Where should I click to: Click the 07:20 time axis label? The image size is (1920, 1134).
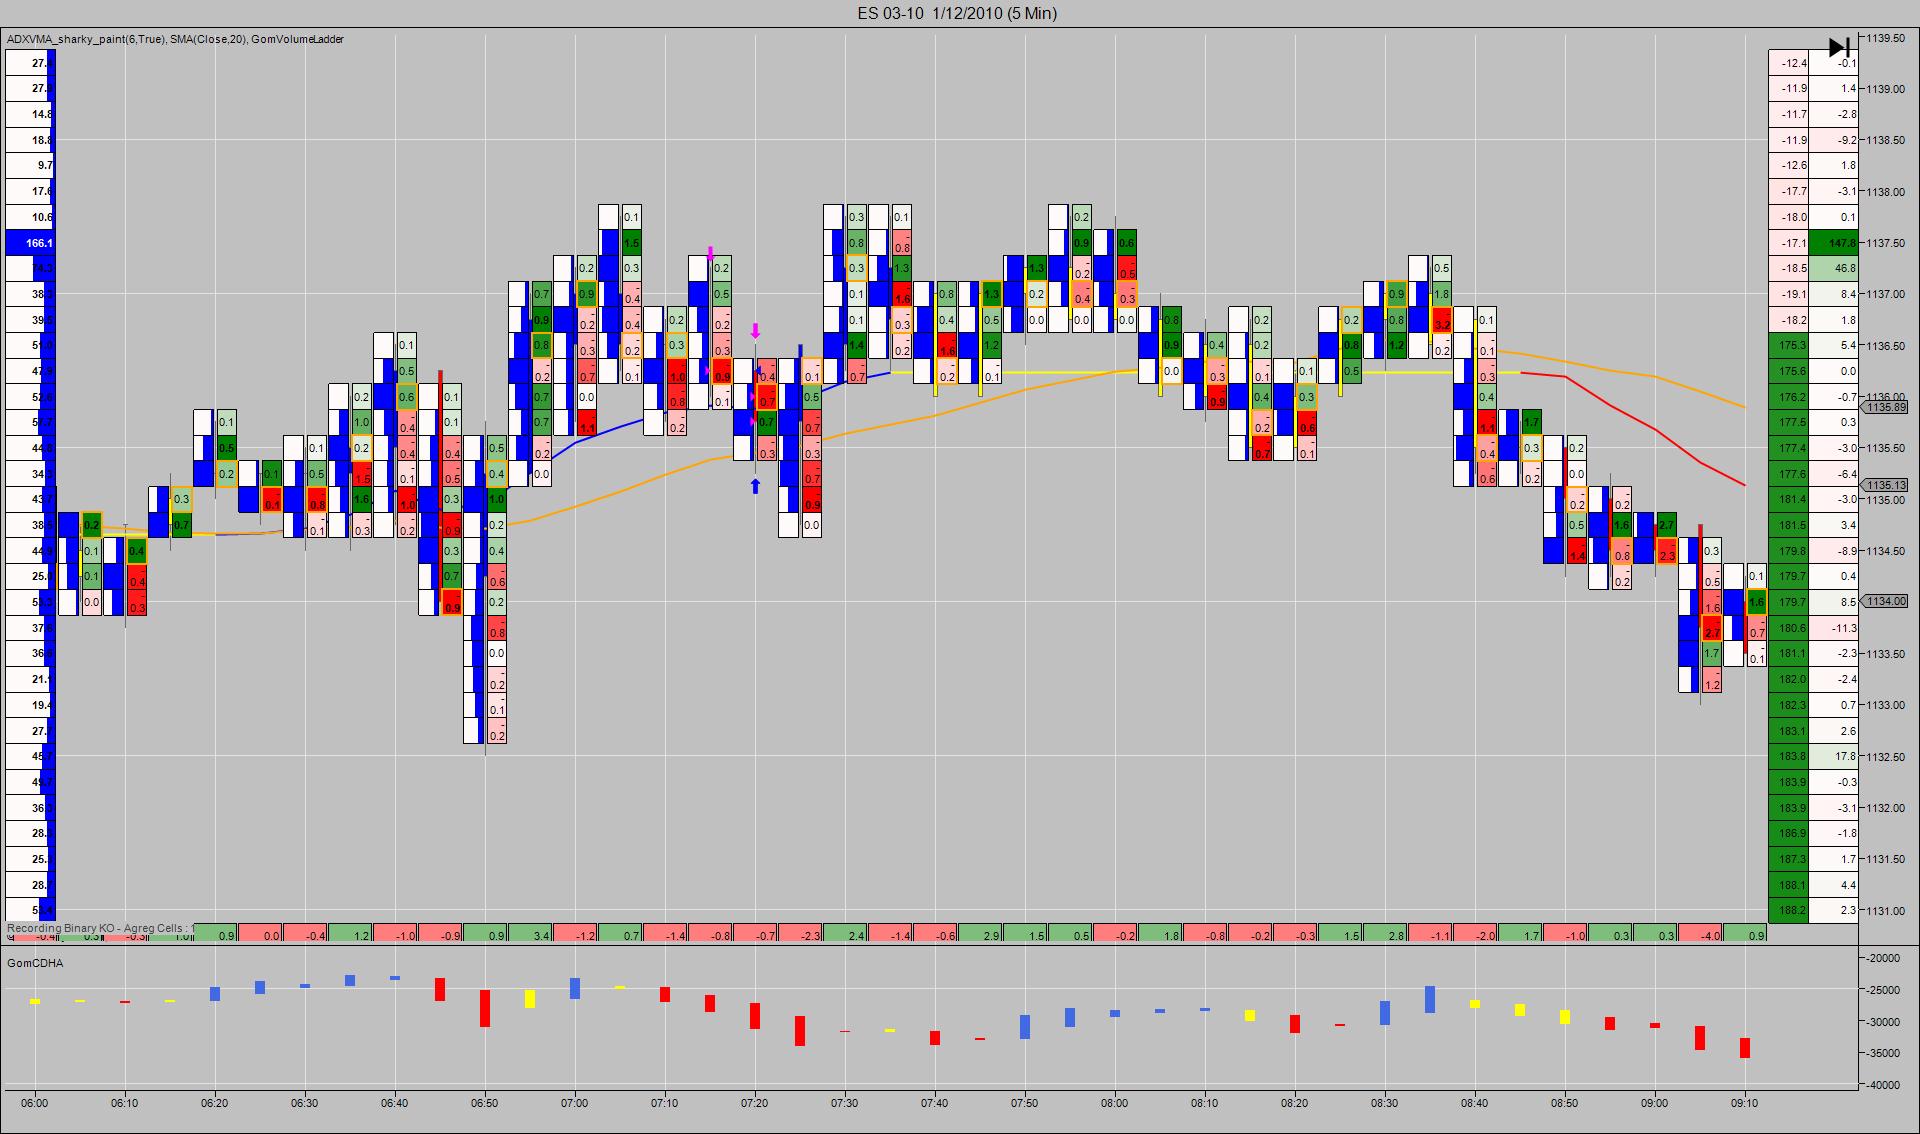point(755,1103)
